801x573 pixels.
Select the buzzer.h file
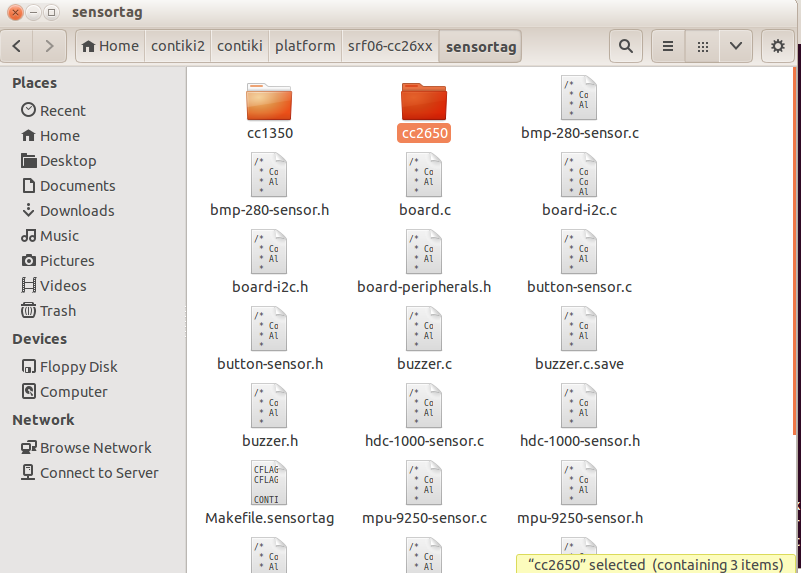[x=269, y=417]
